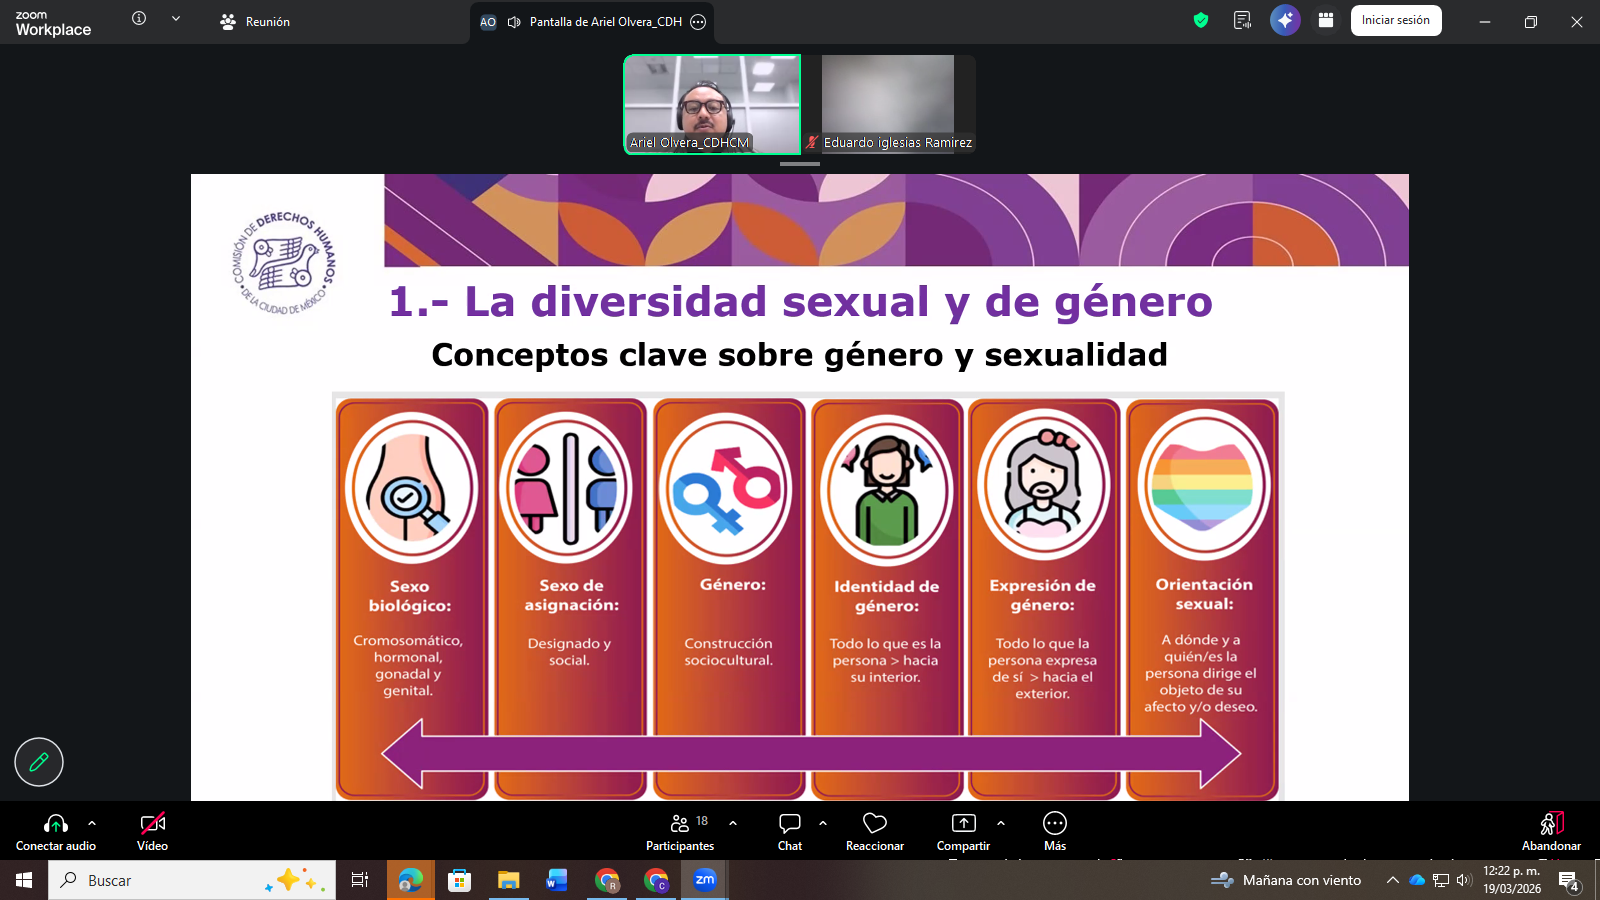This screenshot has height=900, width=1600.
Task: Select the annotation pencil tool
Action: click(38, 762)
